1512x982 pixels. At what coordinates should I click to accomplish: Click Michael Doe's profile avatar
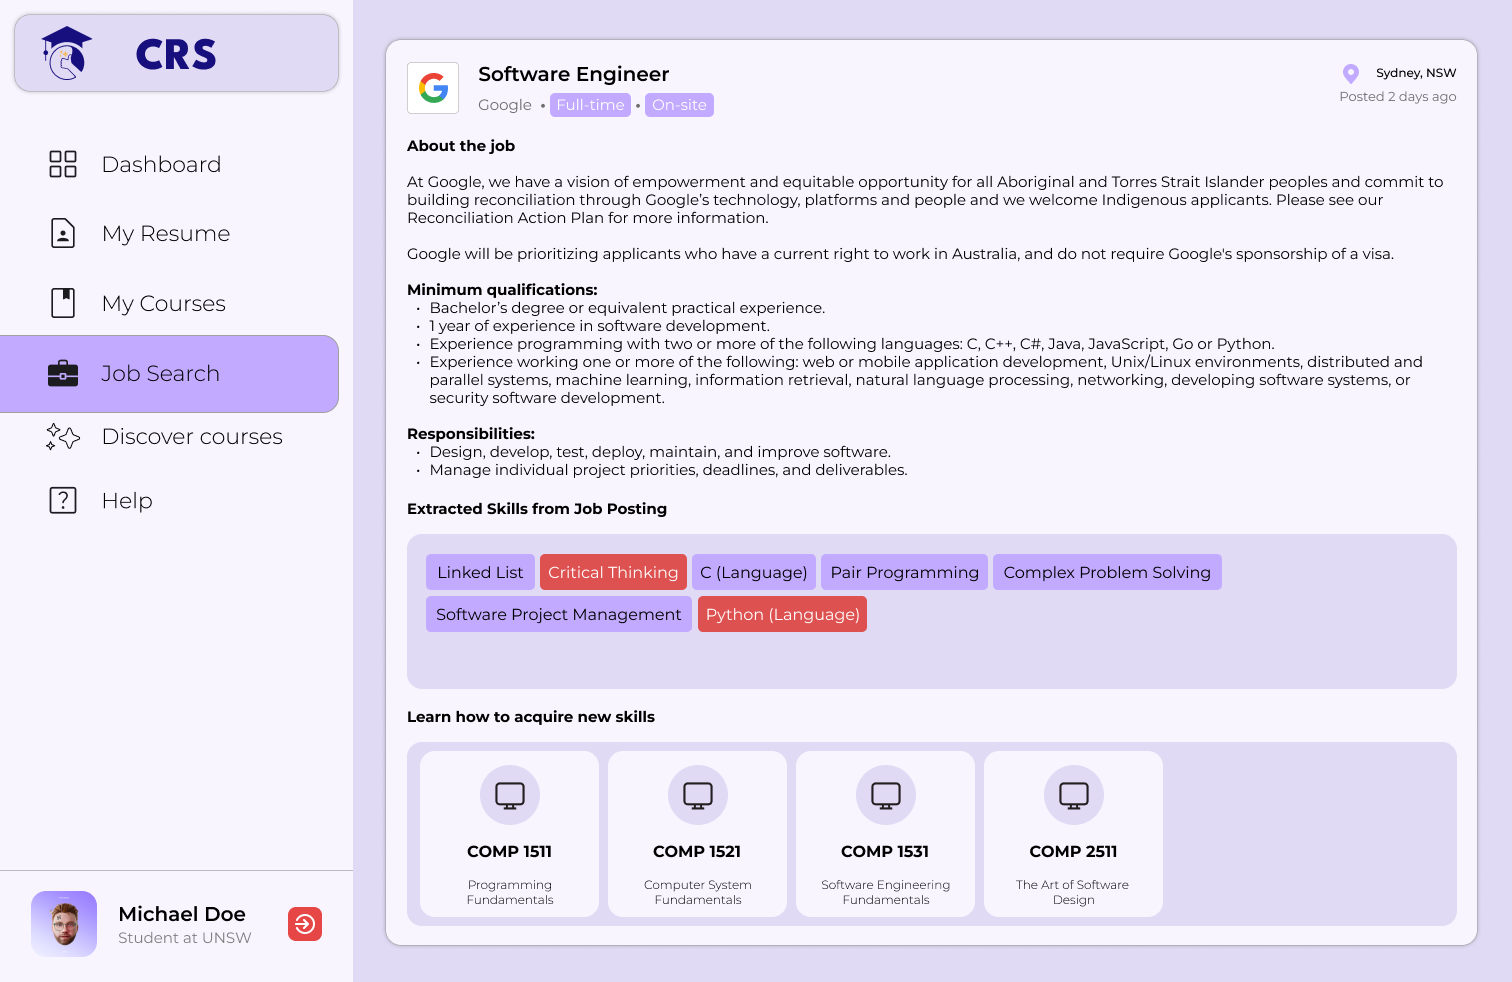(x=64, y=924)
